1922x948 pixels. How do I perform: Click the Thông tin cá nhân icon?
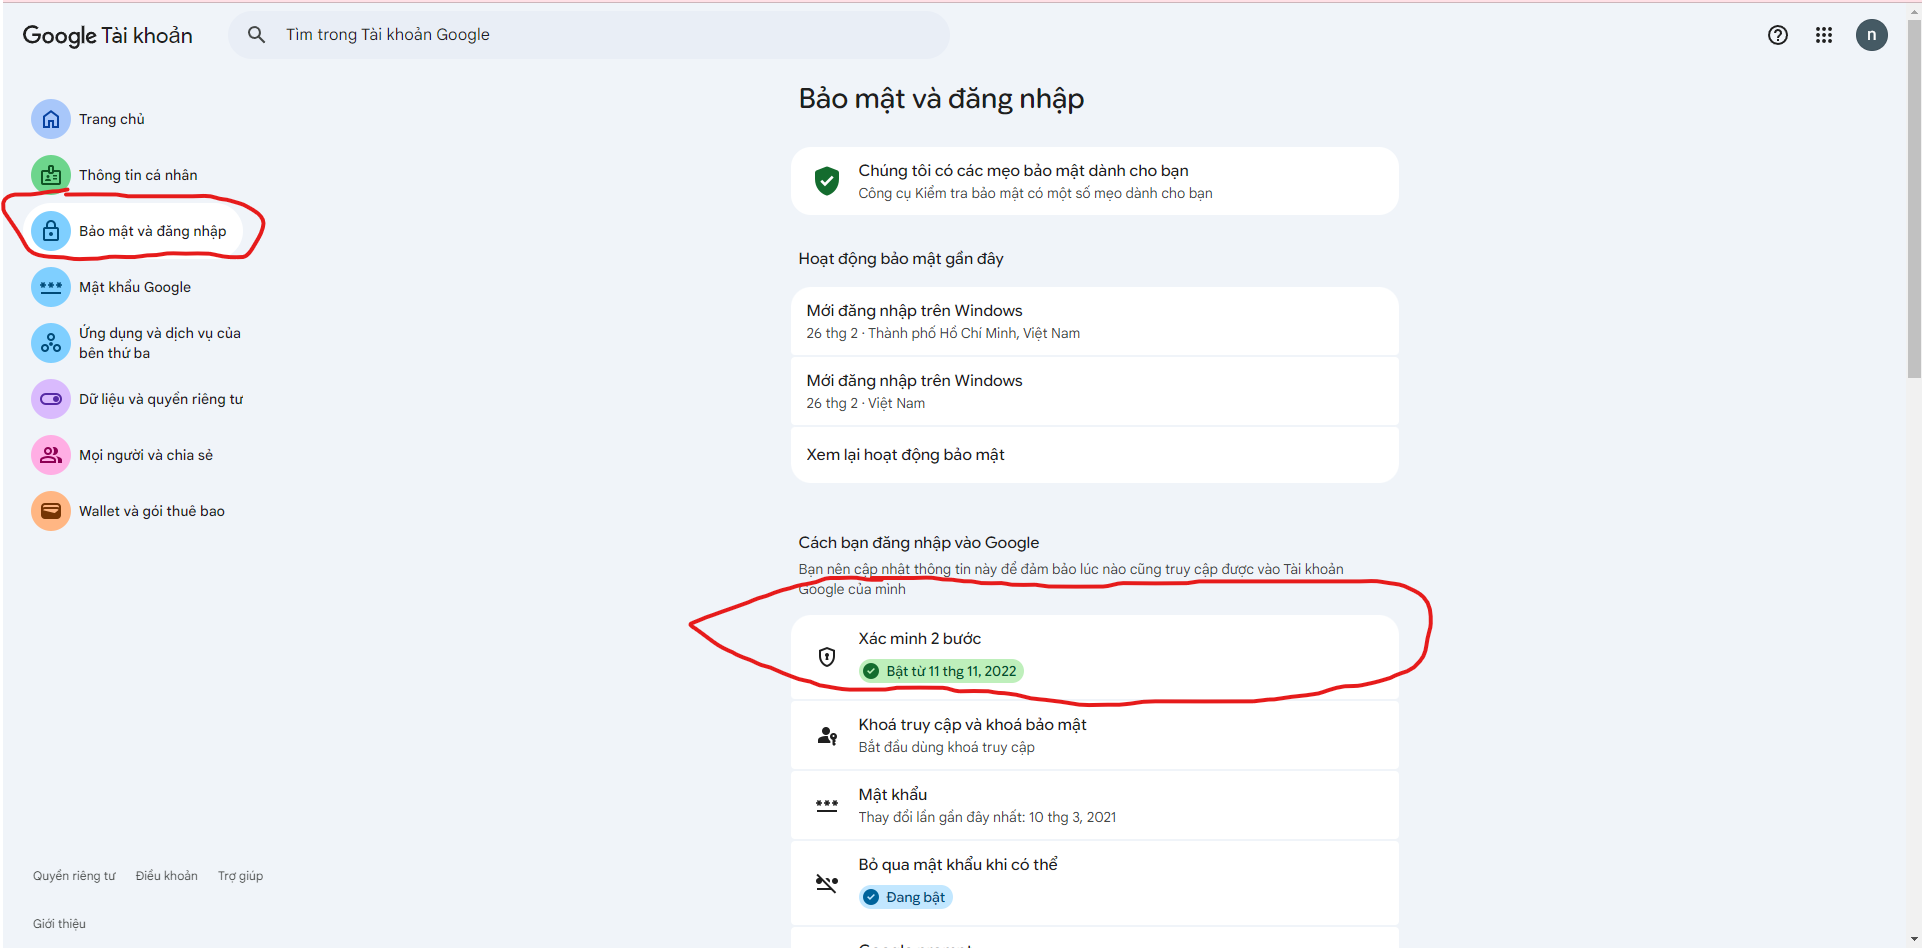[51, 175]
